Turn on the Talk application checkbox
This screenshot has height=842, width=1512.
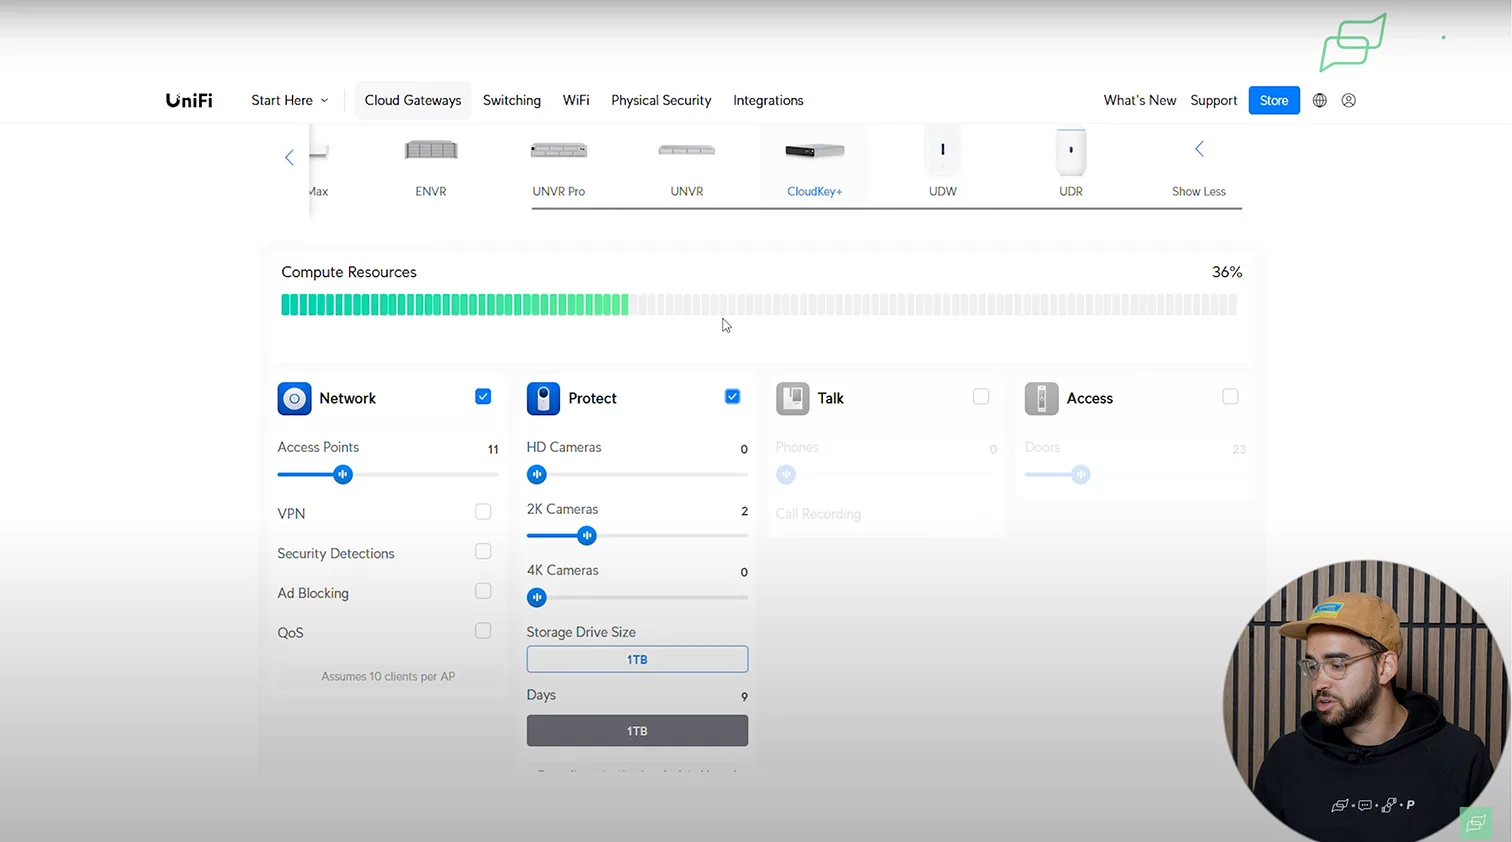tap(981, 397)
